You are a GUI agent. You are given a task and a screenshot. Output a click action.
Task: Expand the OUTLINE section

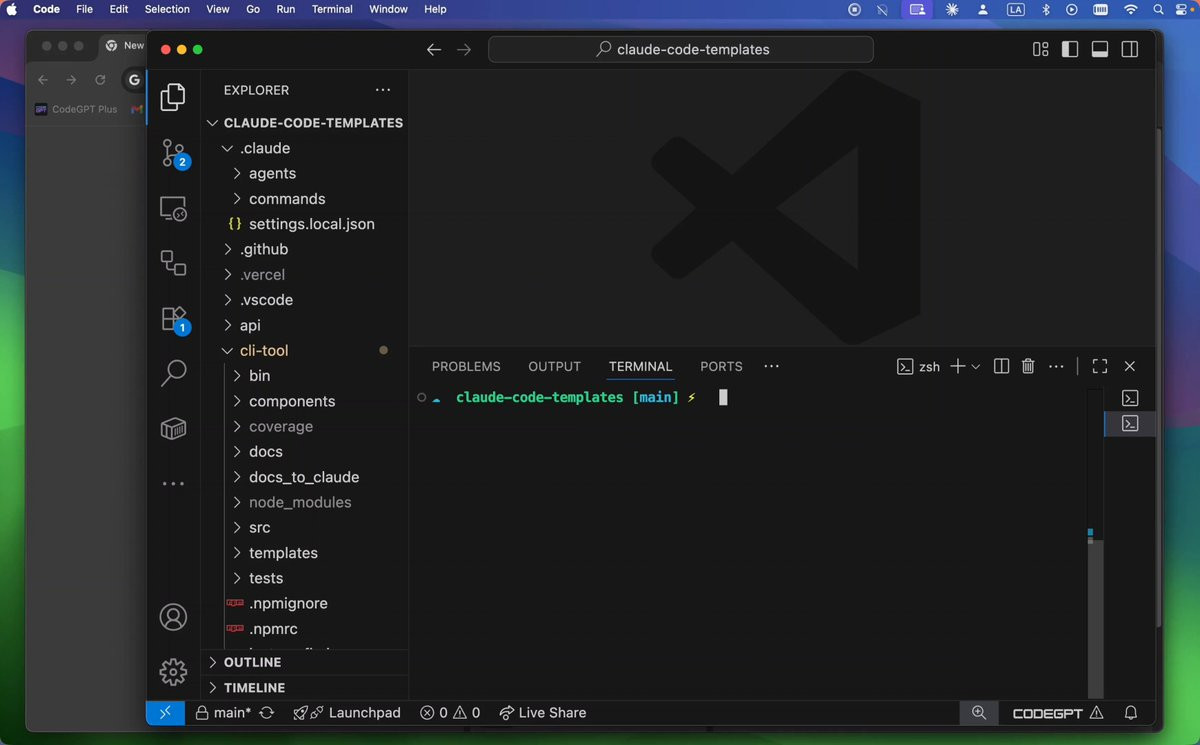pyautogui.click(x=305, y=662)
